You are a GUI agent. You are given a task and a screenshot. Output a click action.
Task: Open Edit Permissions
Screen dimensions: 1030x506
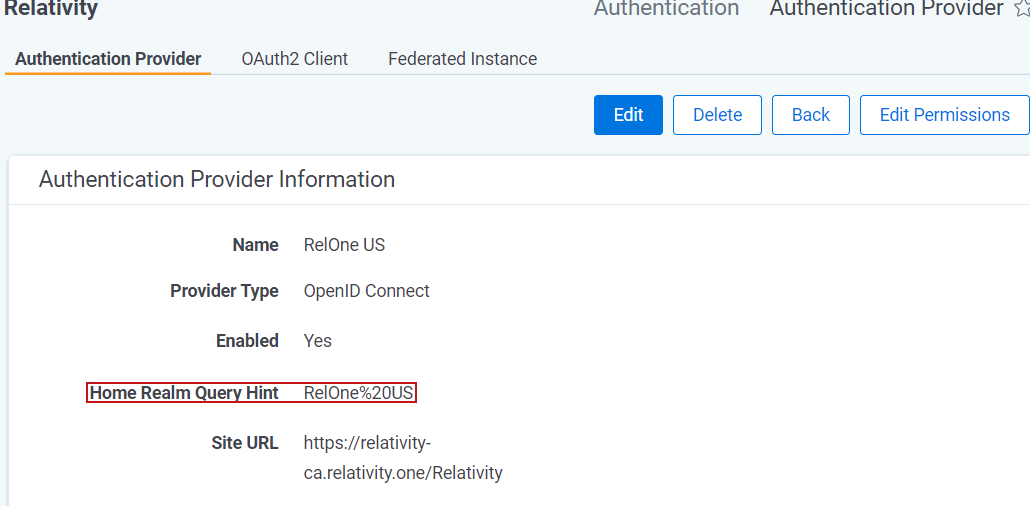click(x=945, y=115)
